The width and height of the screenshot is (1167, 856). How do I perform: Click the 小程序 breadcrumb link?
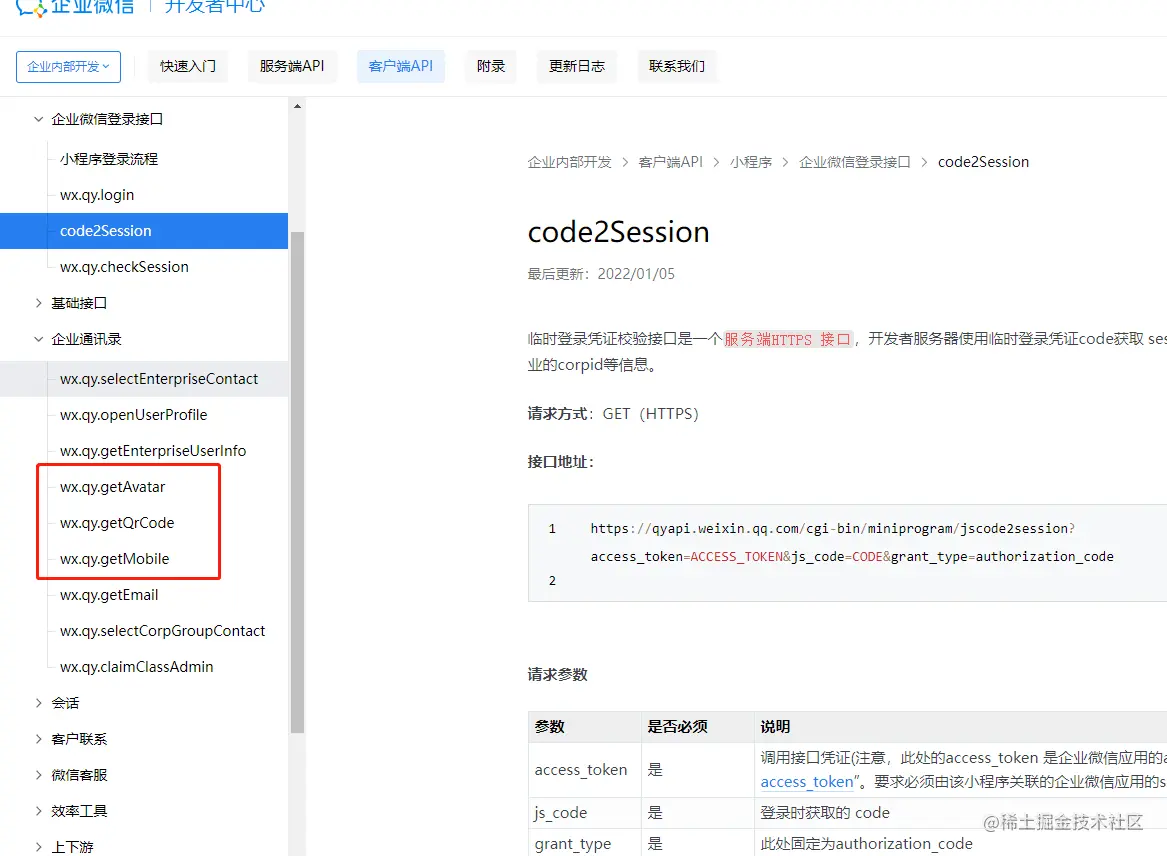pyautogui.click(x=752, y=161)
